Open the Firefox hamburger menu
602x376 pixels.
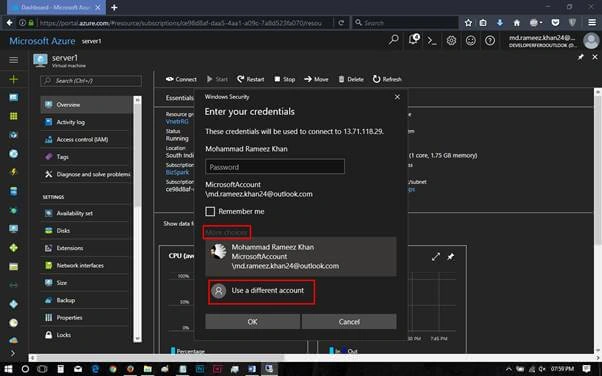(x=592, y=23)
